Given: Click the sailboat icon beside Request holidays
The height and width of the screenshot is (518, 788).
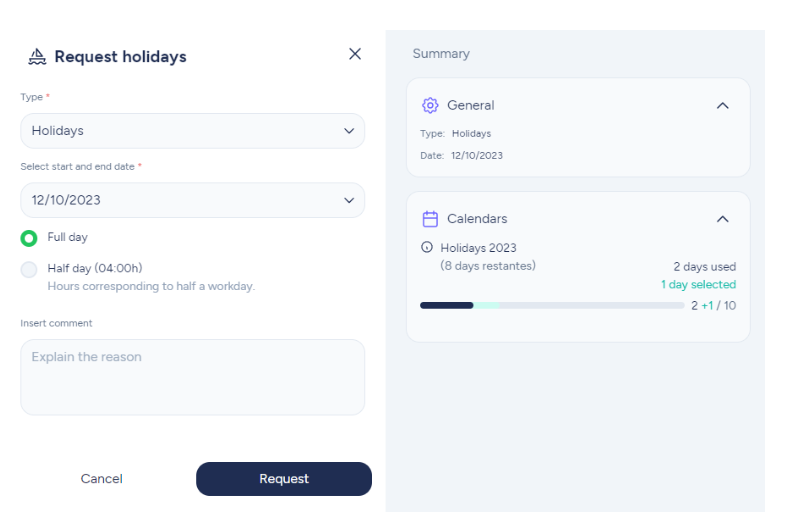Looking at the screenshot, I should (x=37, y=57).
